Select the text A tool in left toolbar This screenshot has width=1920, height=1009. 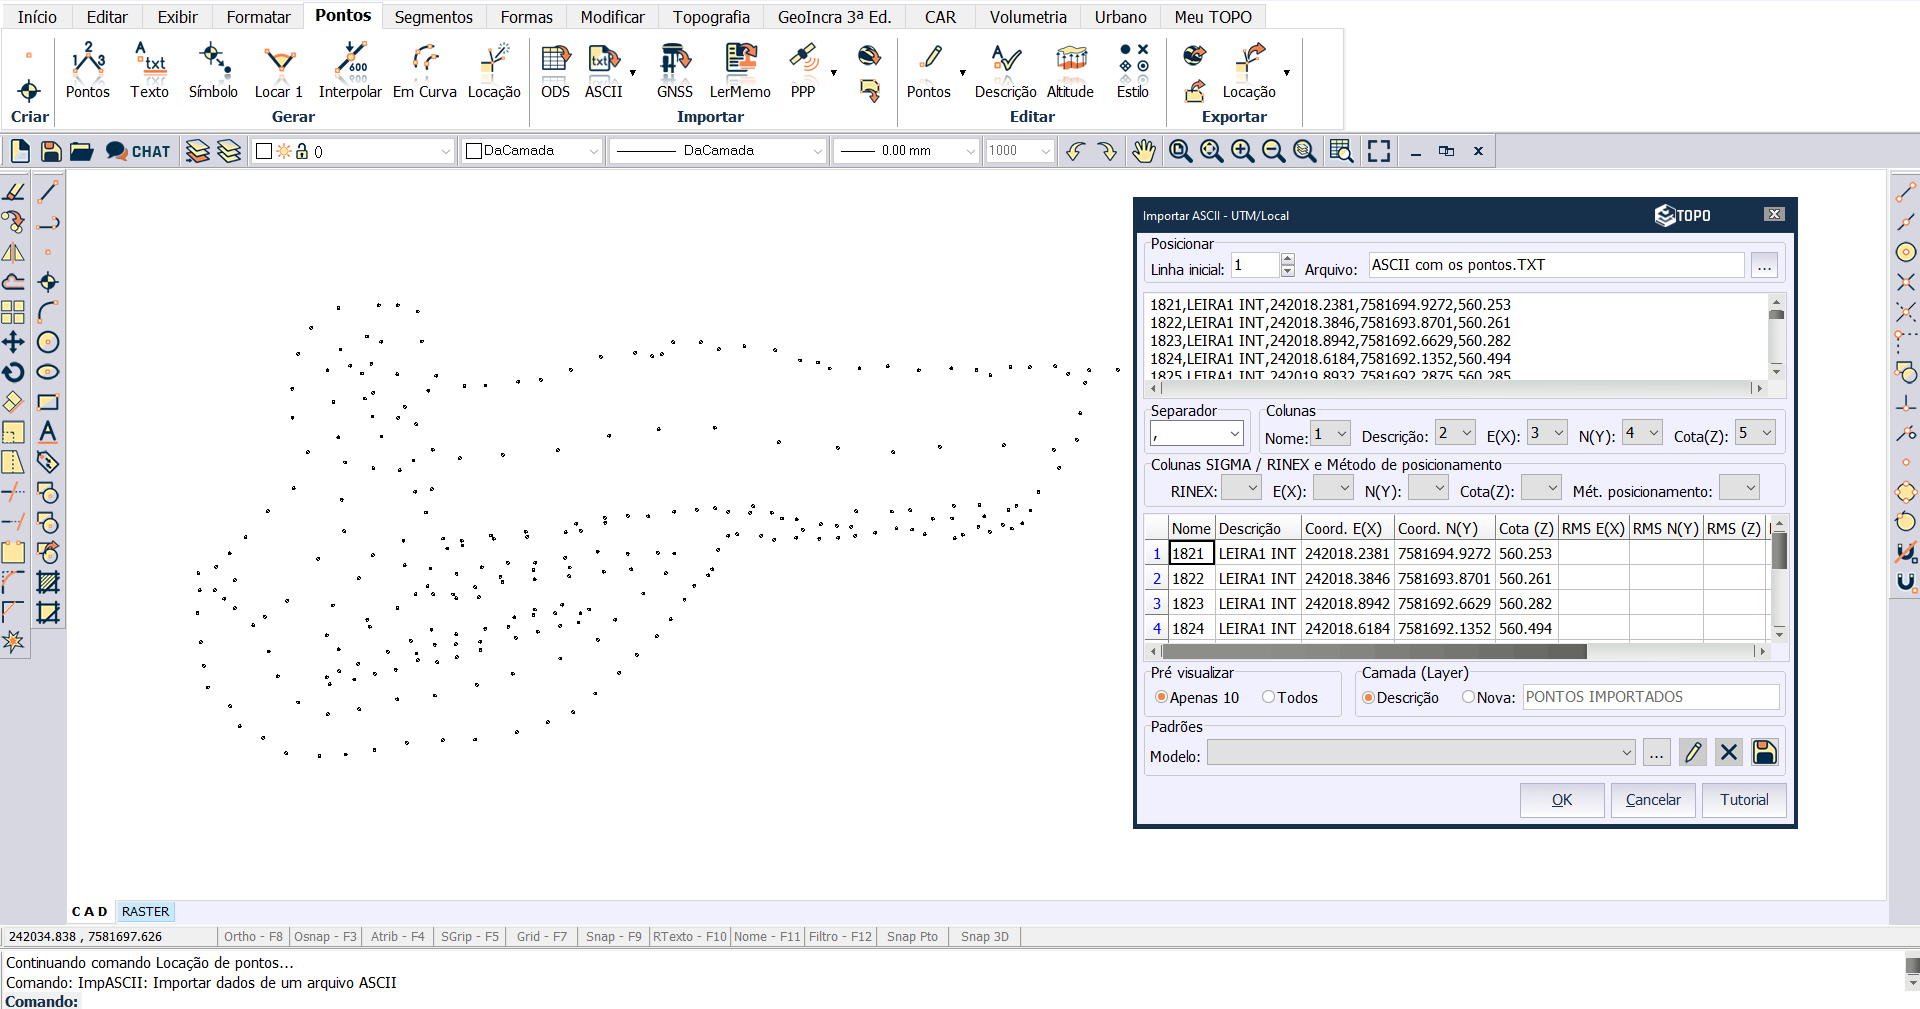click(x=48, y=432)
